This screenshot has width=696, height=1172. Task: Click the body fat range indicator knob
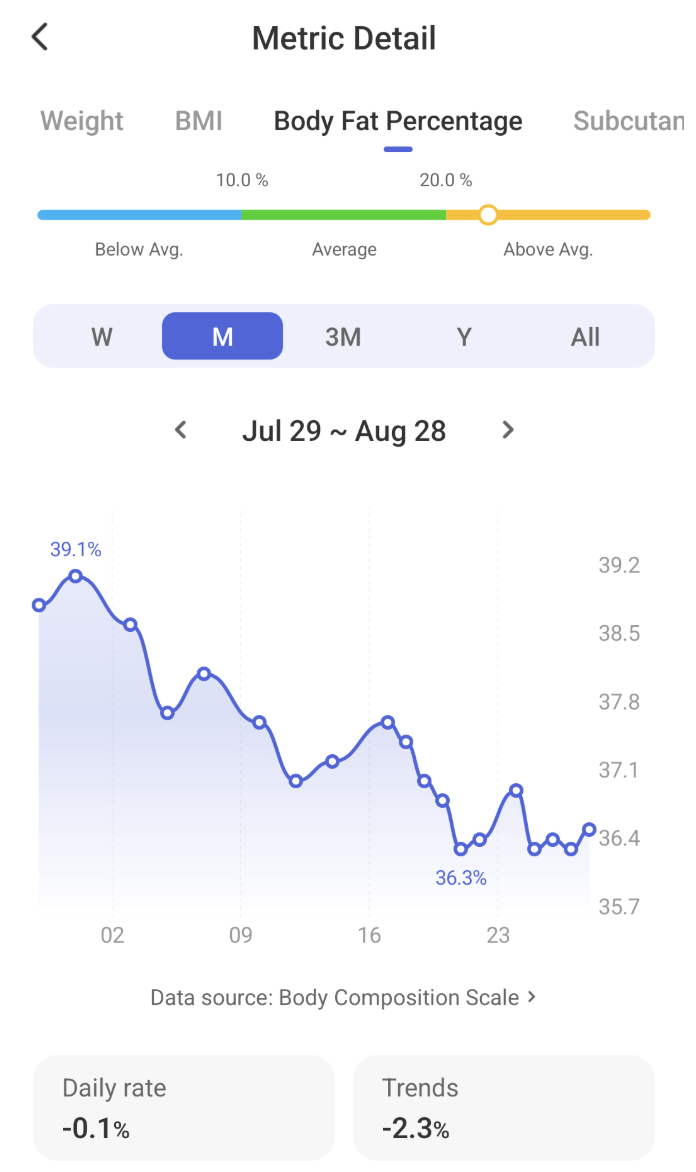[x=488, y=215]
